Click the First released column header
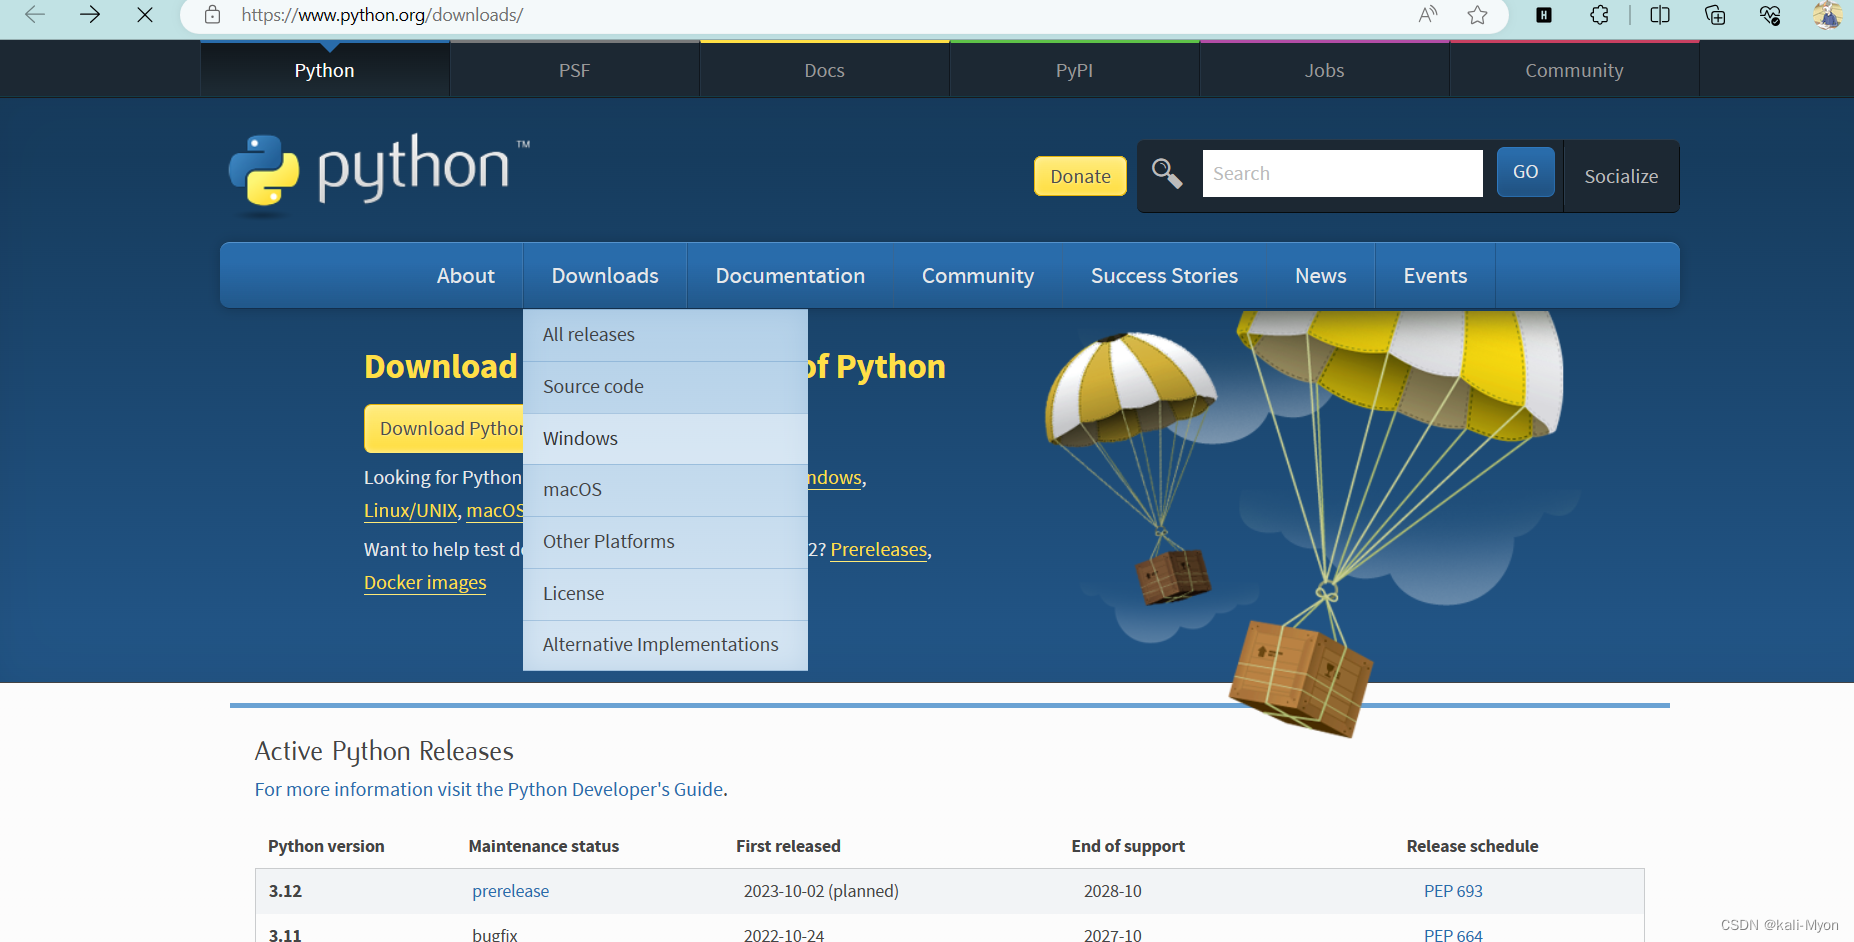The height and width of the screenshot is (942, 1854). point(788,846)
